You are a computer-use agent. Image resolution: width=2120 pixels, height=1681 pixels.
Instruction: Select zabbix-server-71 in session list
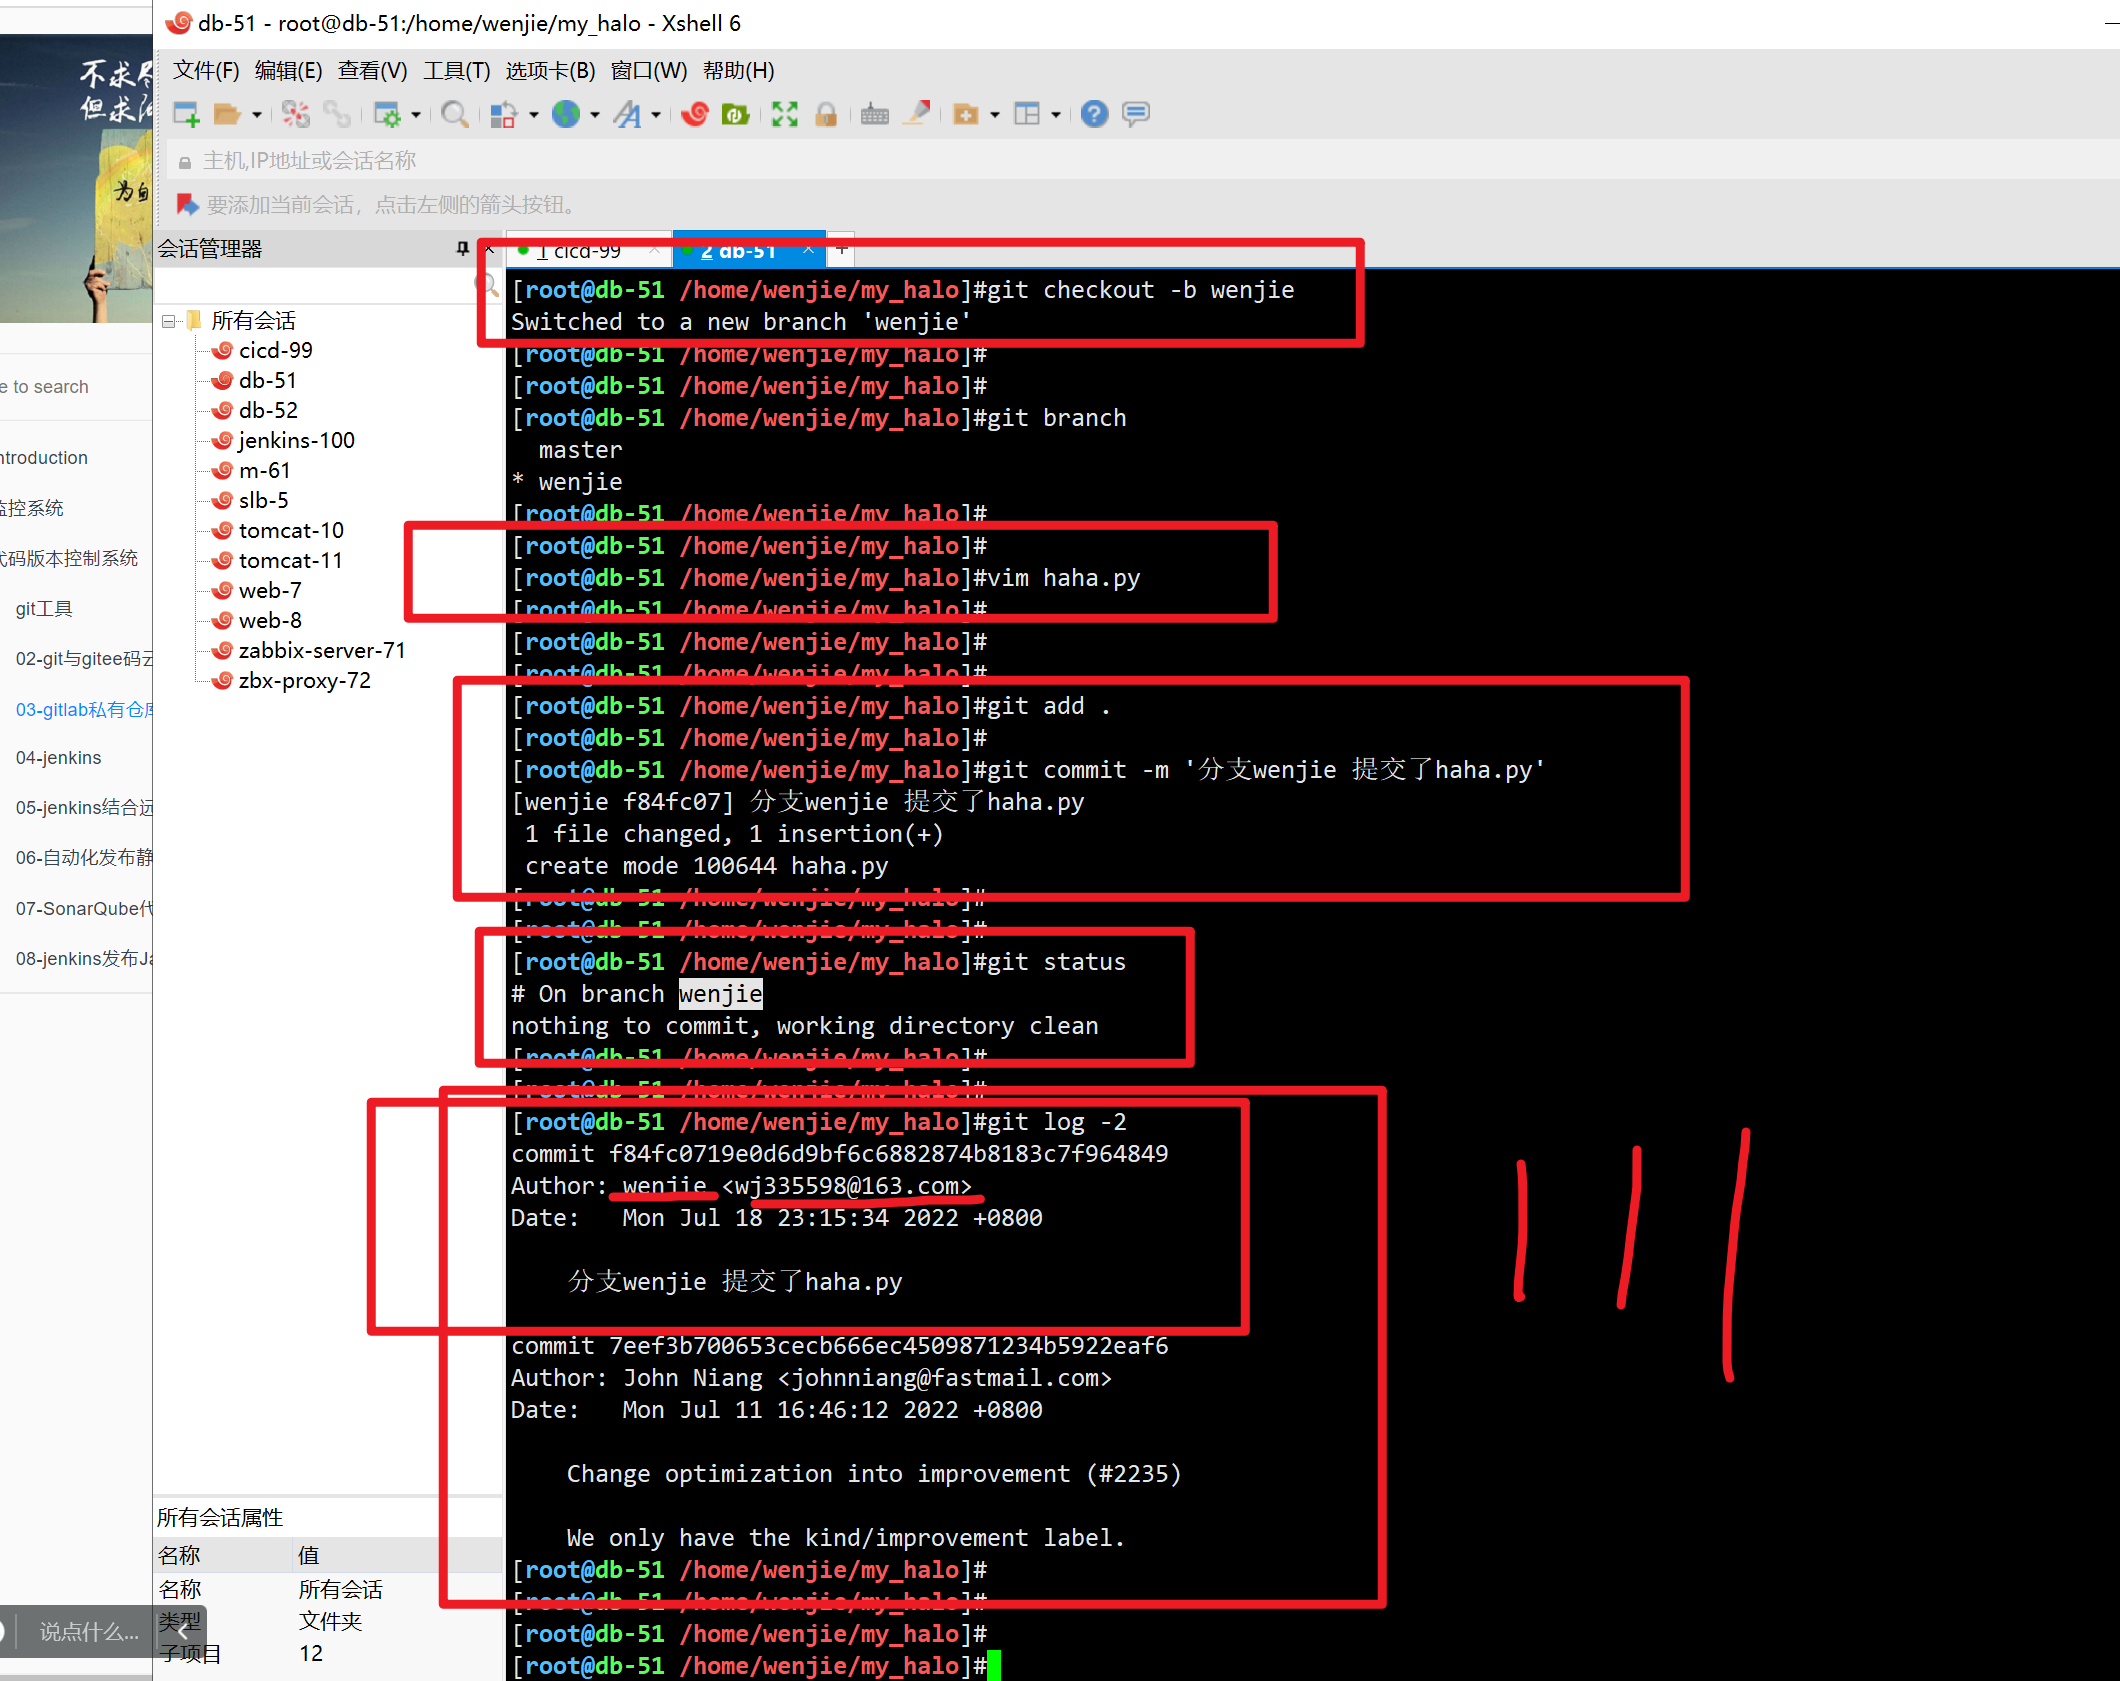(x=321, y=650)
